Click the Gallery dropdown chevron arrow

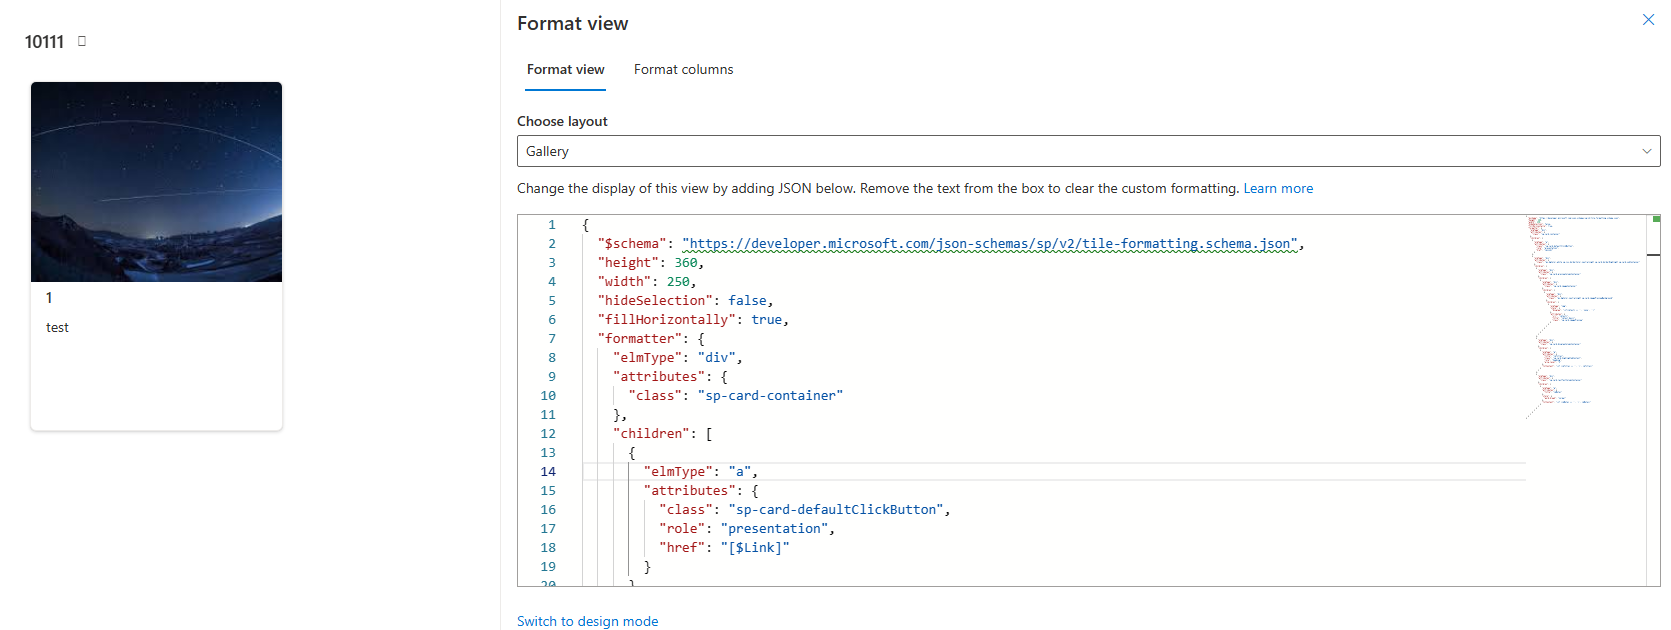click(1646, 151)
